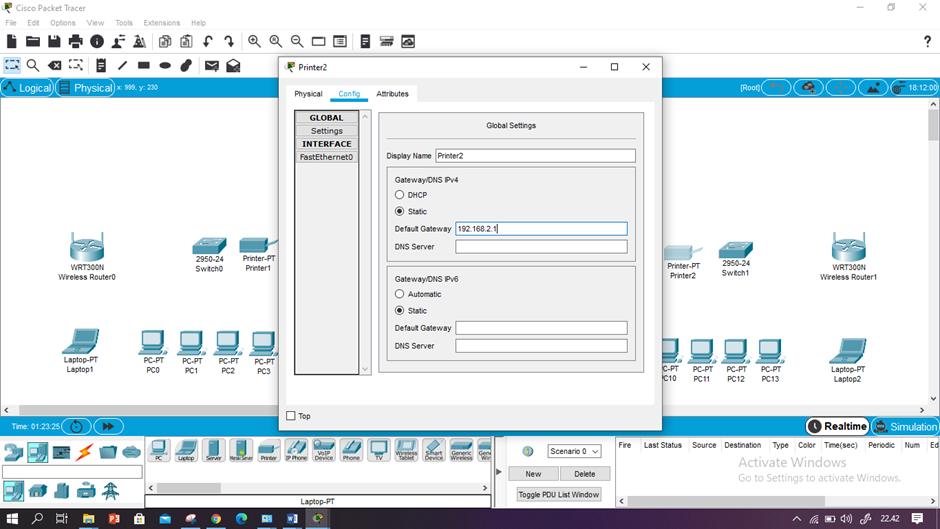940x529 pixels.
Task: Open the Options menu
Action: [62, 23]
